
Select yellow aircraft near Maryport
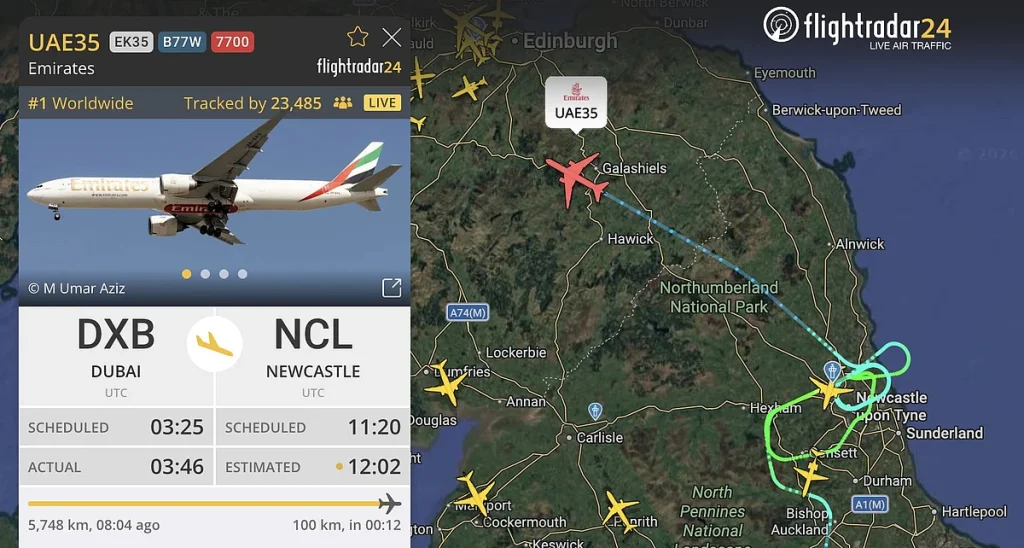click(475, 493)
